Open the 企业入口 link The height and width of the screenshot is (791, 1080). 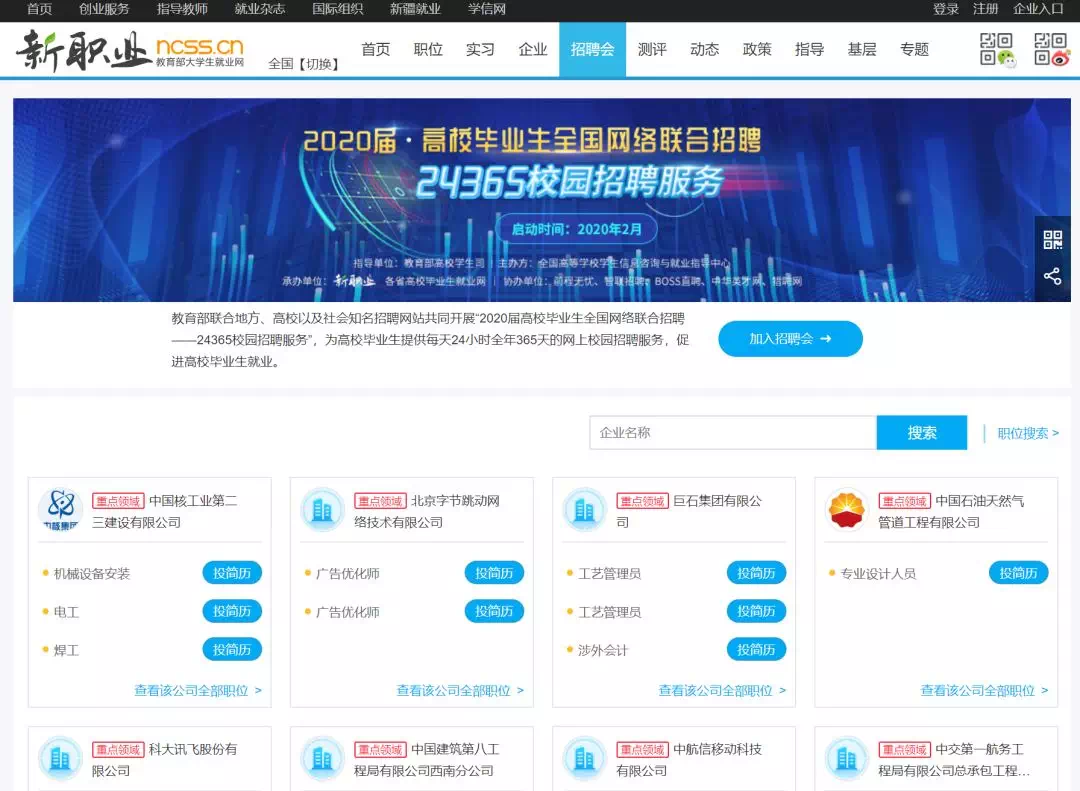coord(1038,9)
